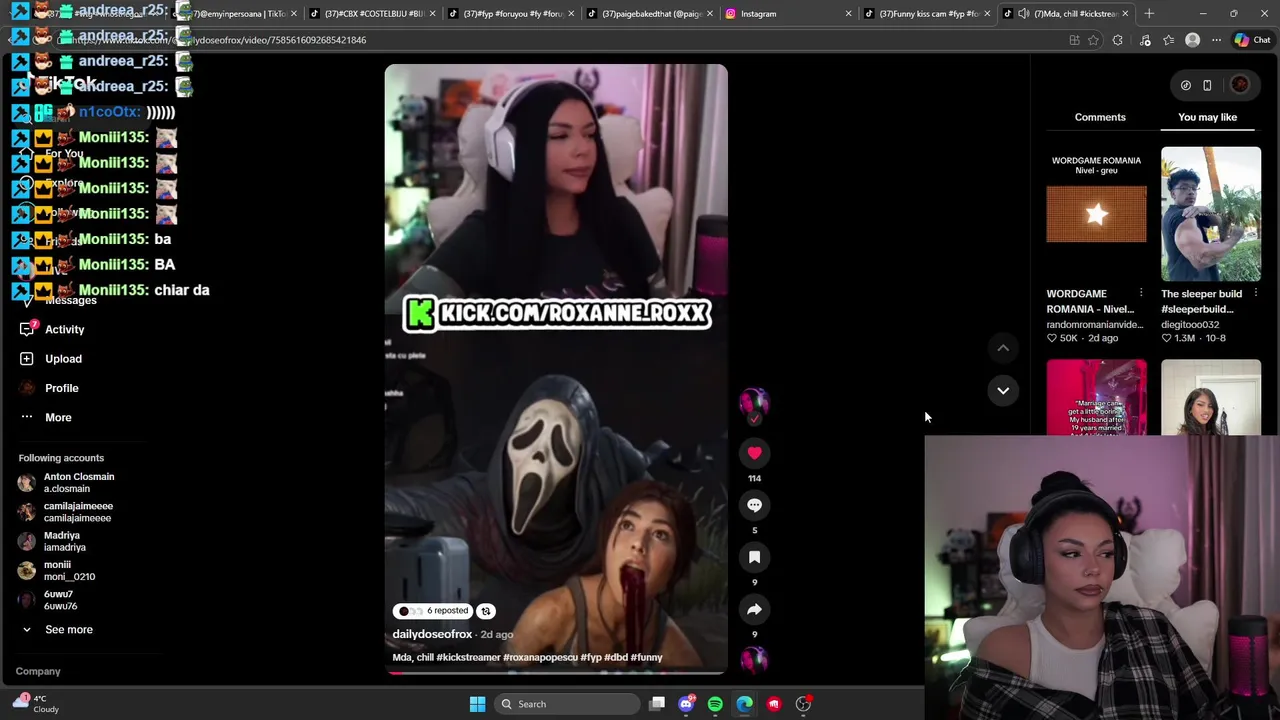The height and width of the screenshot is (720, 1280).
Task: Click the taskbar Search box
Action: (568, 704)
